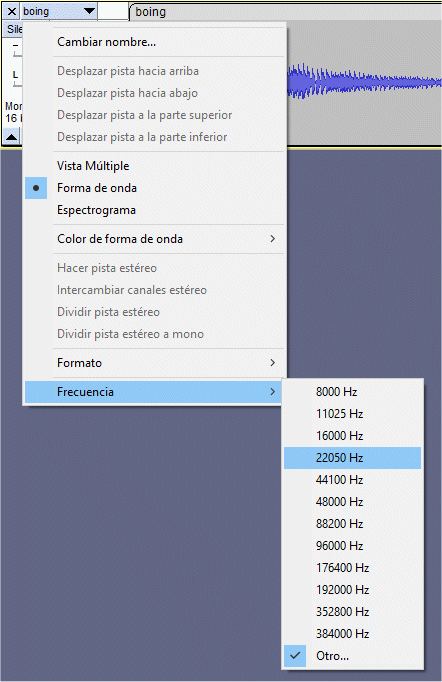Switch to Vista Múltiple view
This screenshot has width=442, height=682.
(x=154, y=166)
